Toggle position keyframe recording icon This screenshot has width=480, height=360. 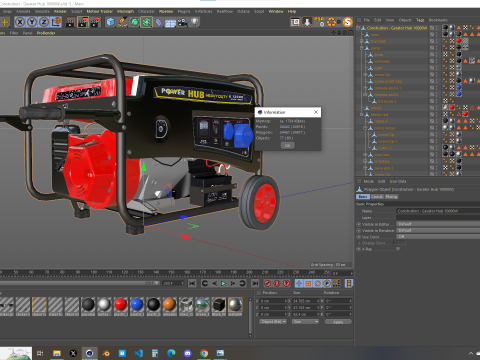(299, 283)
